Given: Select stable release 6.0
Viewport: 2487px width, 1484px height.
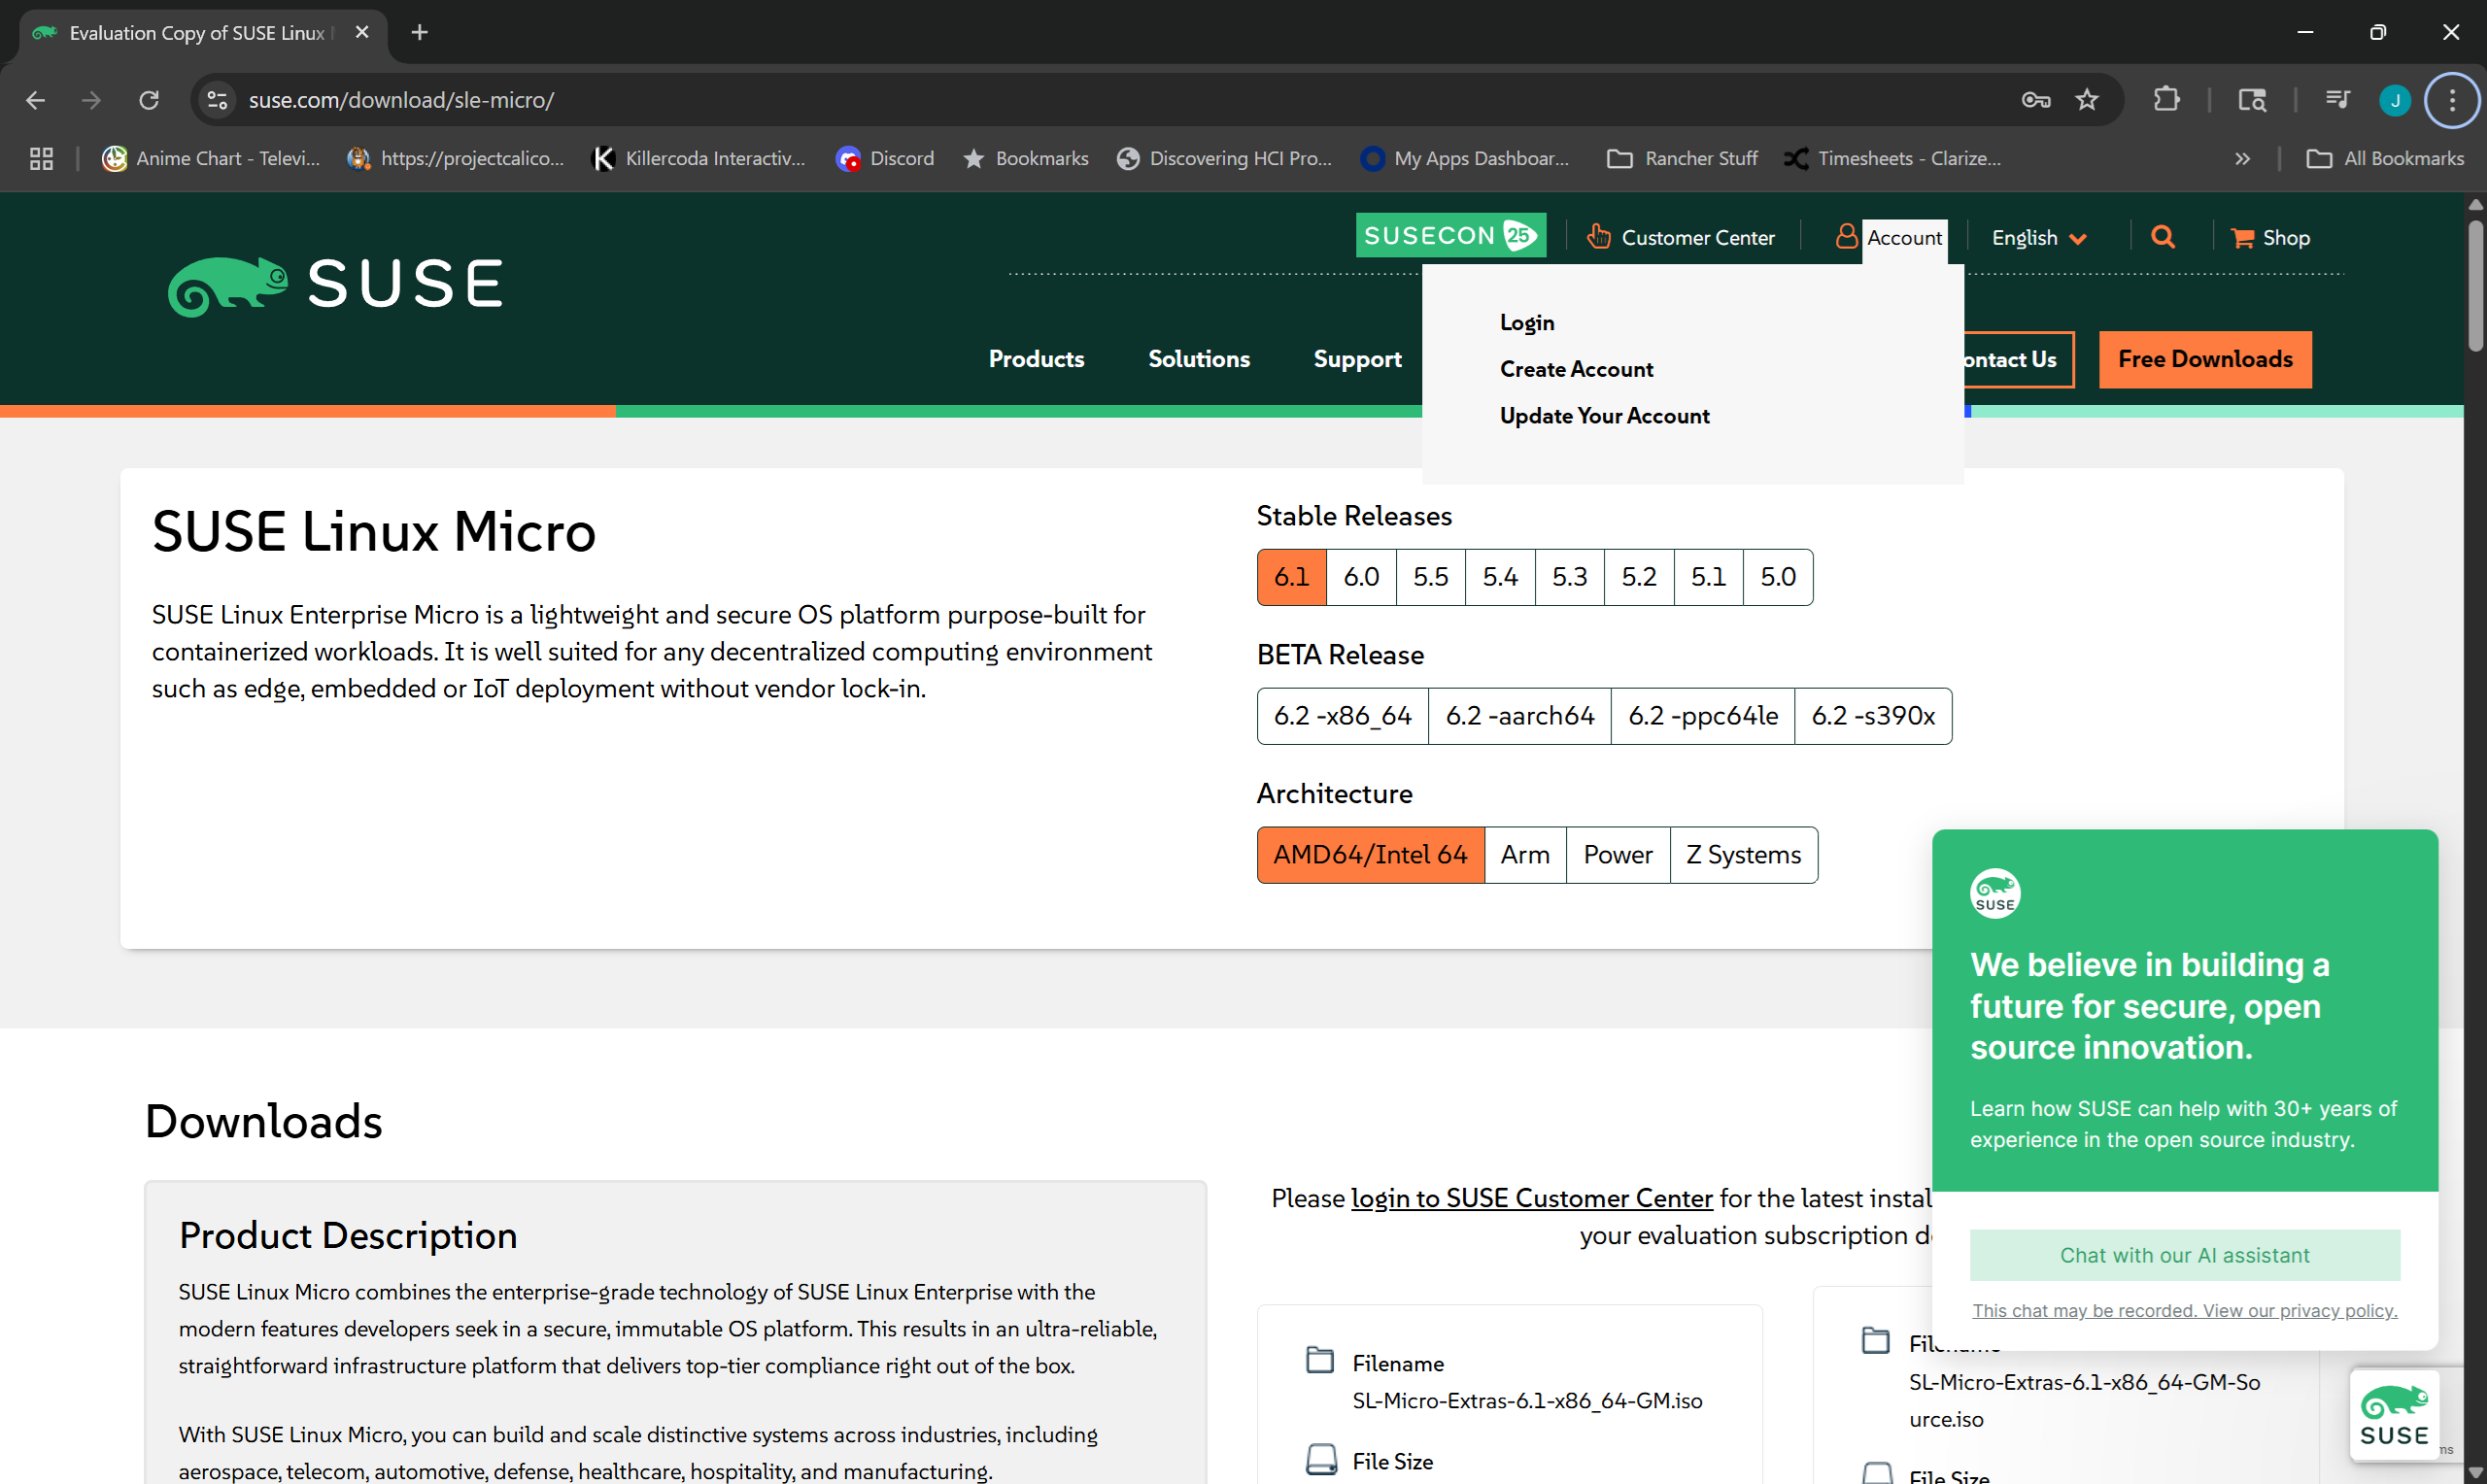Looking at the screenshot, I should [x=1361, y=577].
